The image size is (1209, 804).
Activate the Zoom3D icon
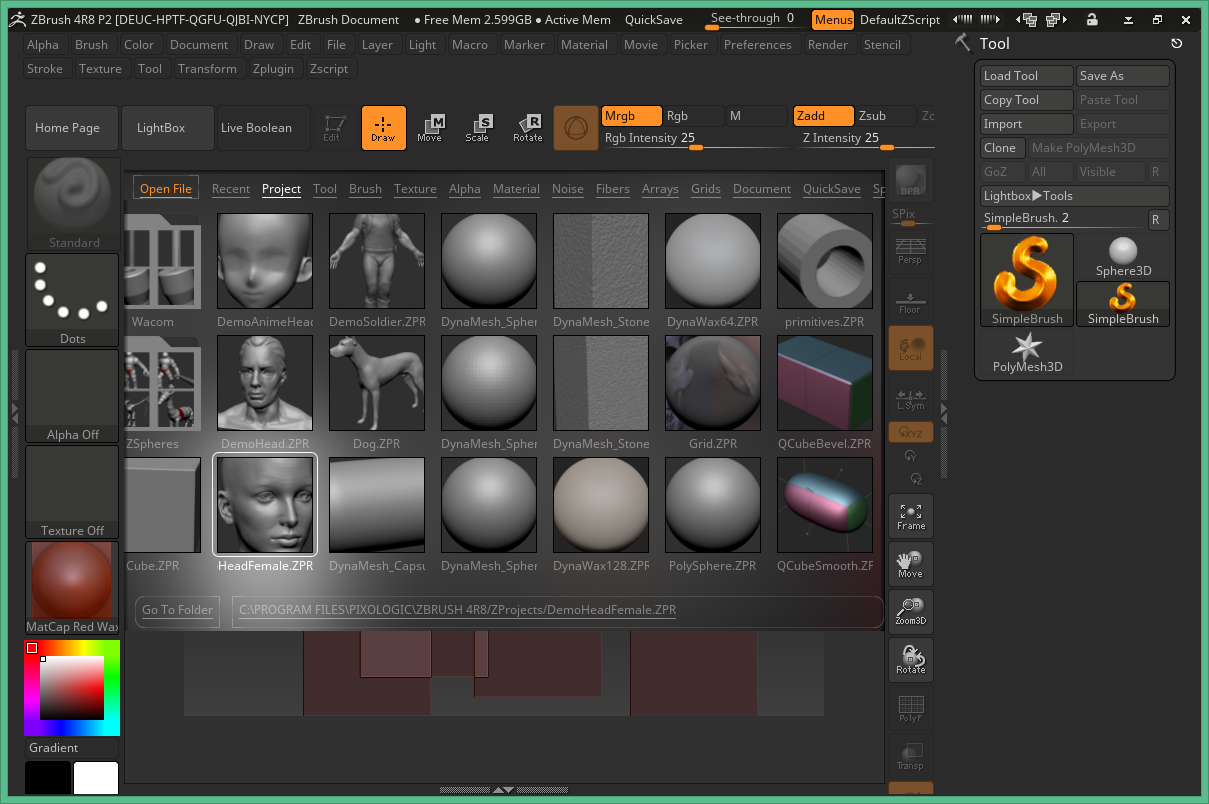pyautogui.click(x=910, y=611)
